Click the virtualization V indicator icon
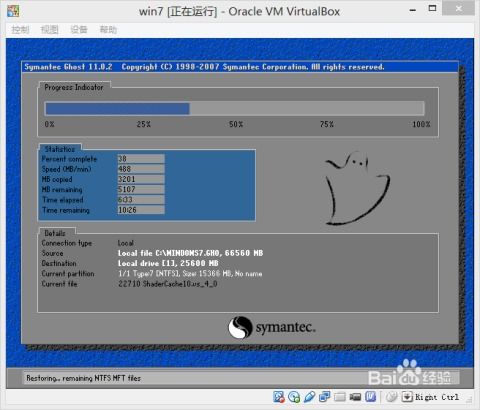The height and width of the screenshot is (410, 480). [371, 397]
